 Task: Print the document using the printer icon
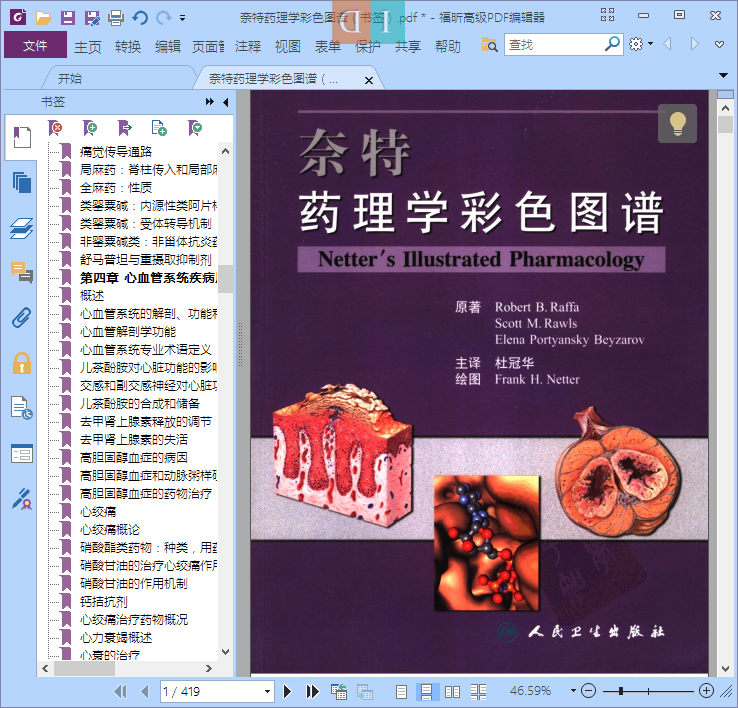point(116,18)
